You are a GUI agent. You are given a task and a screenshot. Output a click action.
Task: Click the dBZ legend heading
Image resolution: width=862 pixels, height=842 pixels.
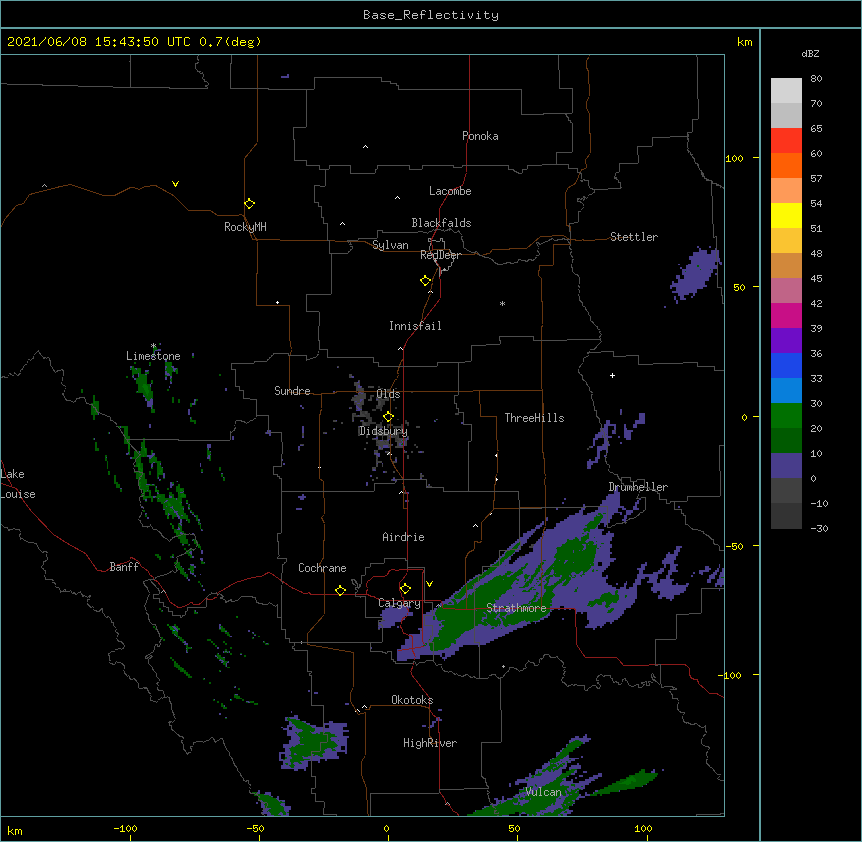click(x=810, y=54)
